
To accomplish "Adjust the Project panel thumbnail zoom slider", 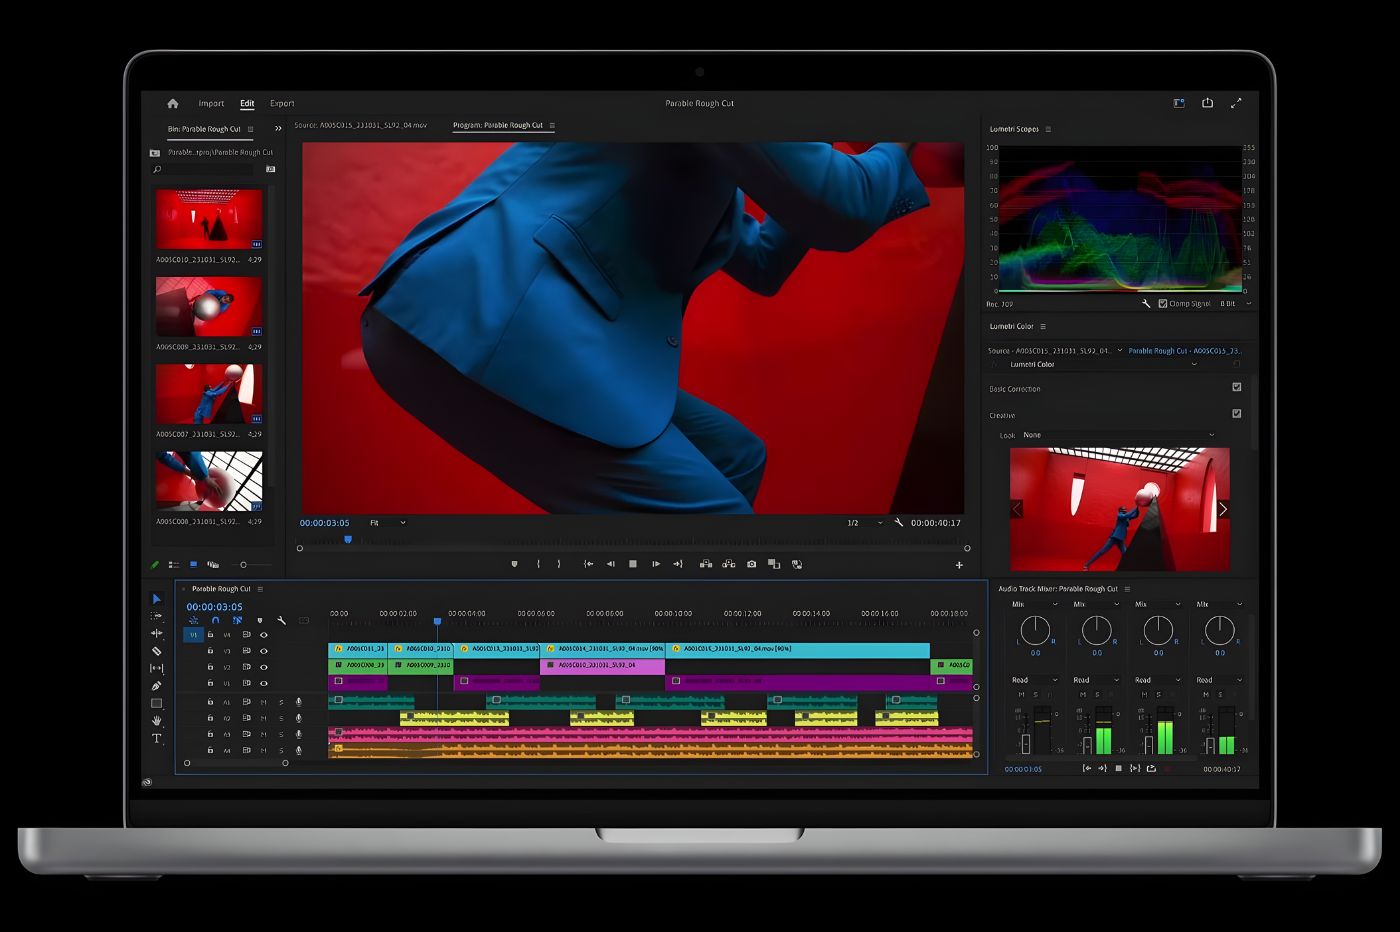I will [x=243, y=565].
